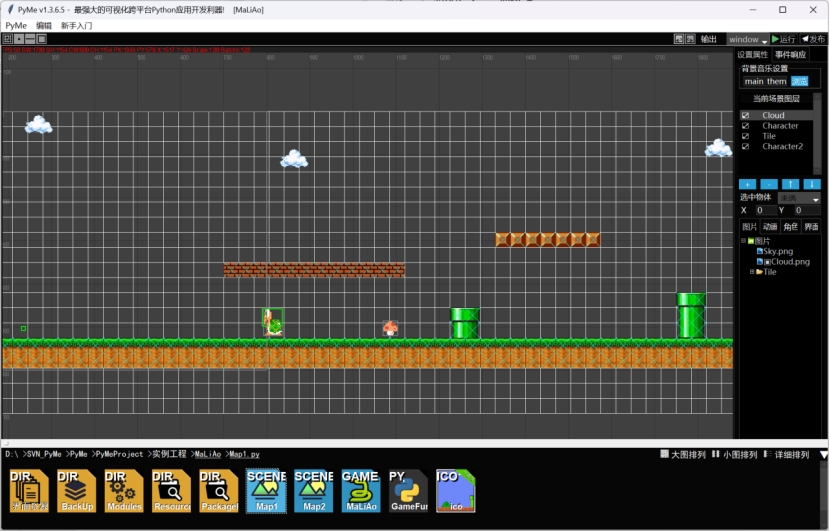This screenshot has width=830, height=531.
Task: Switch to the 图片 resource tab
Action: coord(750,227)
